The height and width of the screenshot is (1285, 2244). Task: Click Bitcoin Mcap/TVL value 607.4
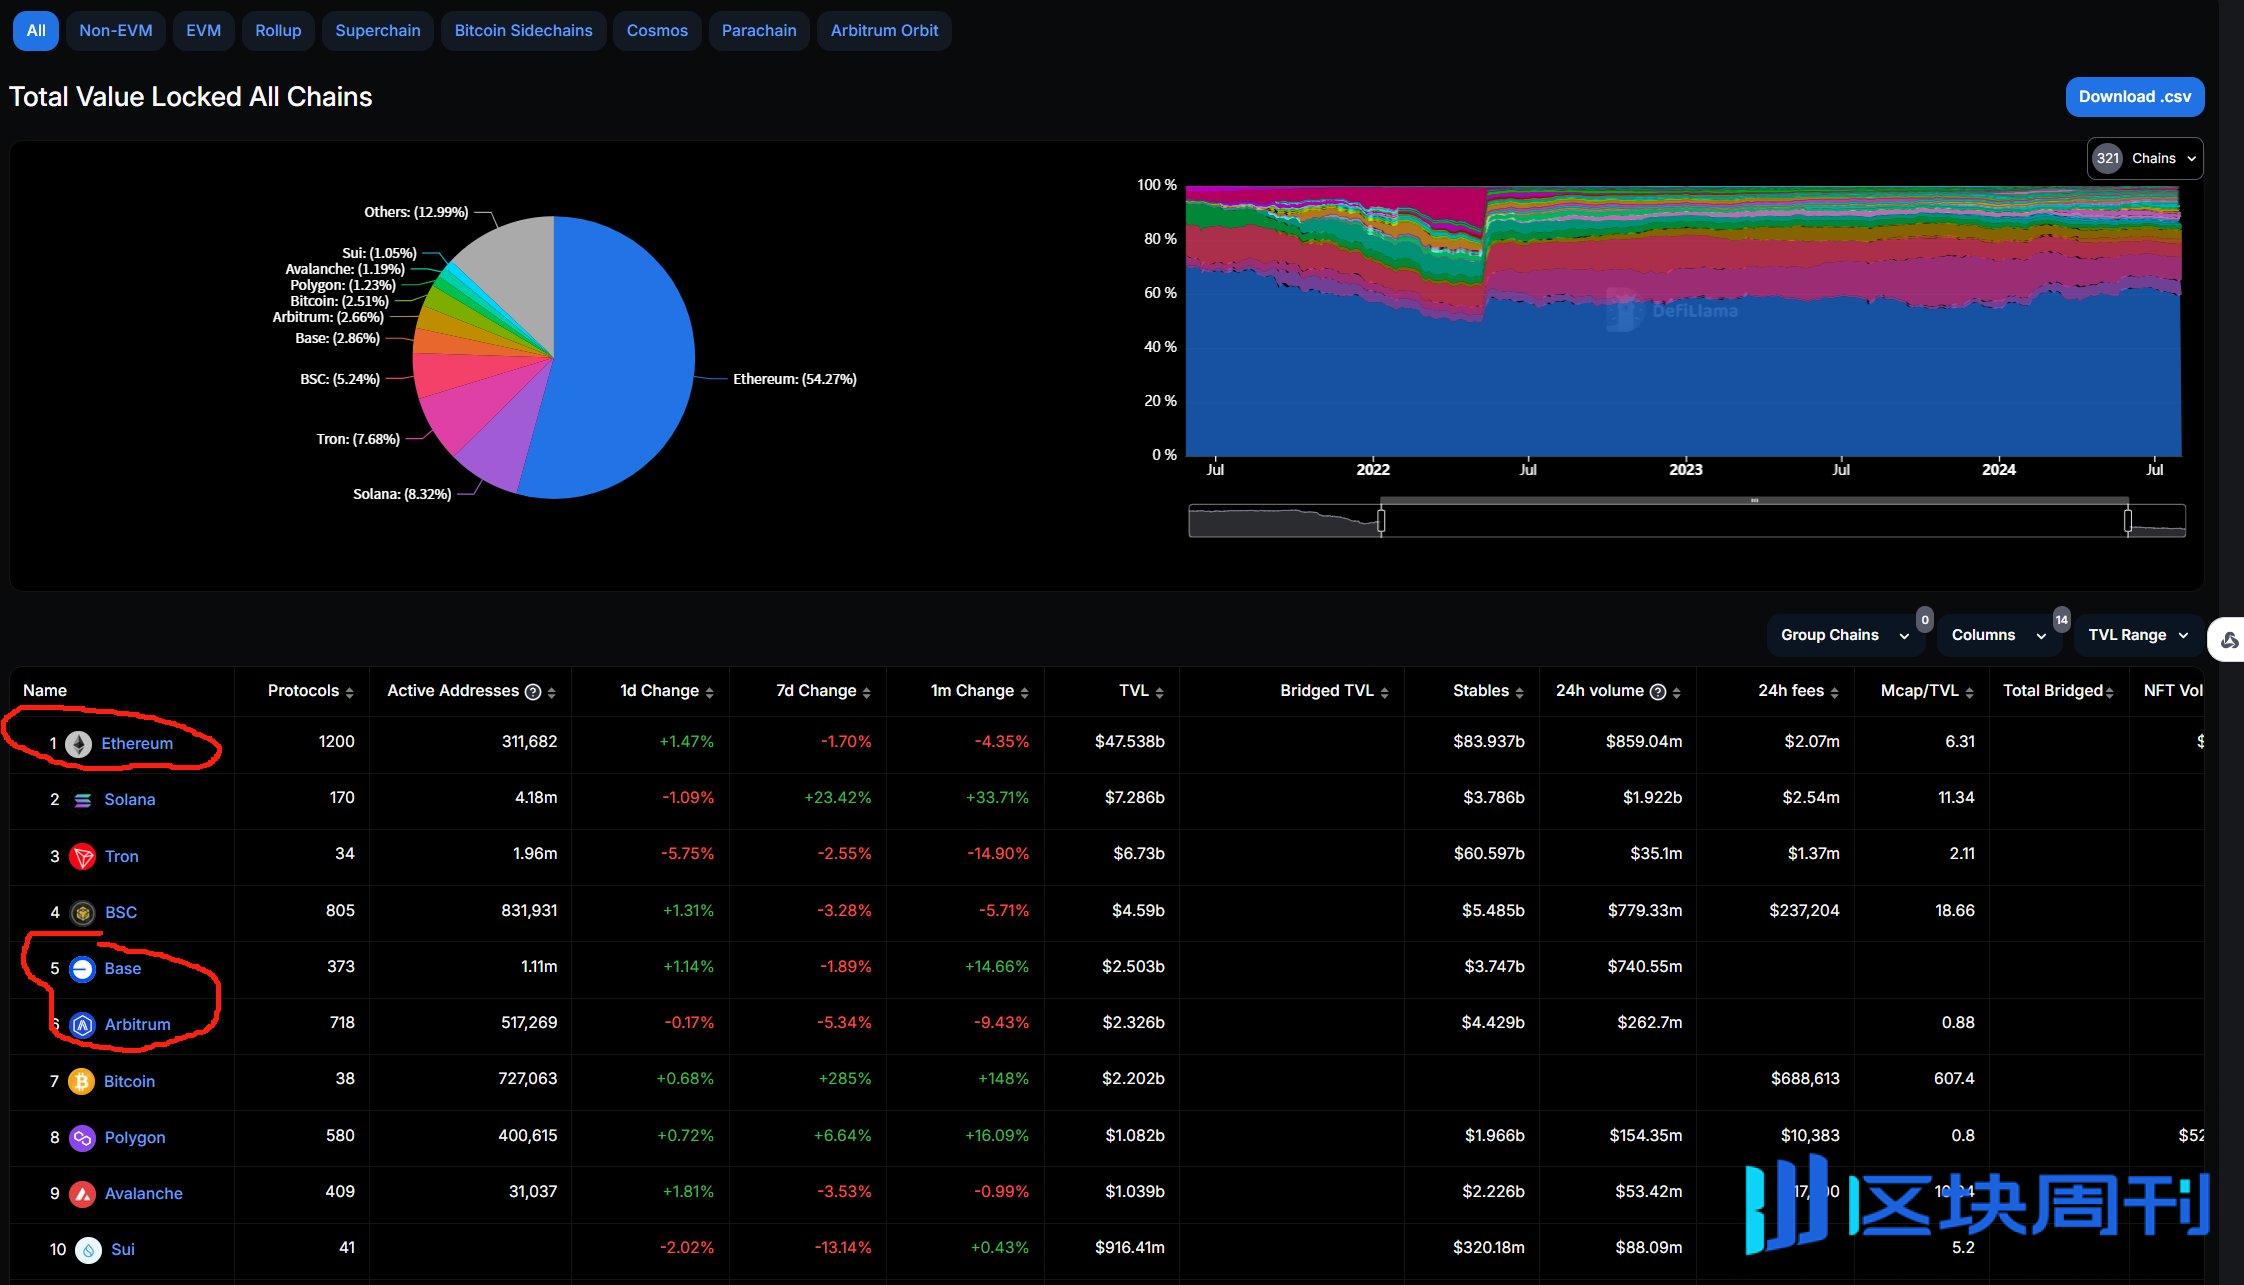point(1953,1079)
